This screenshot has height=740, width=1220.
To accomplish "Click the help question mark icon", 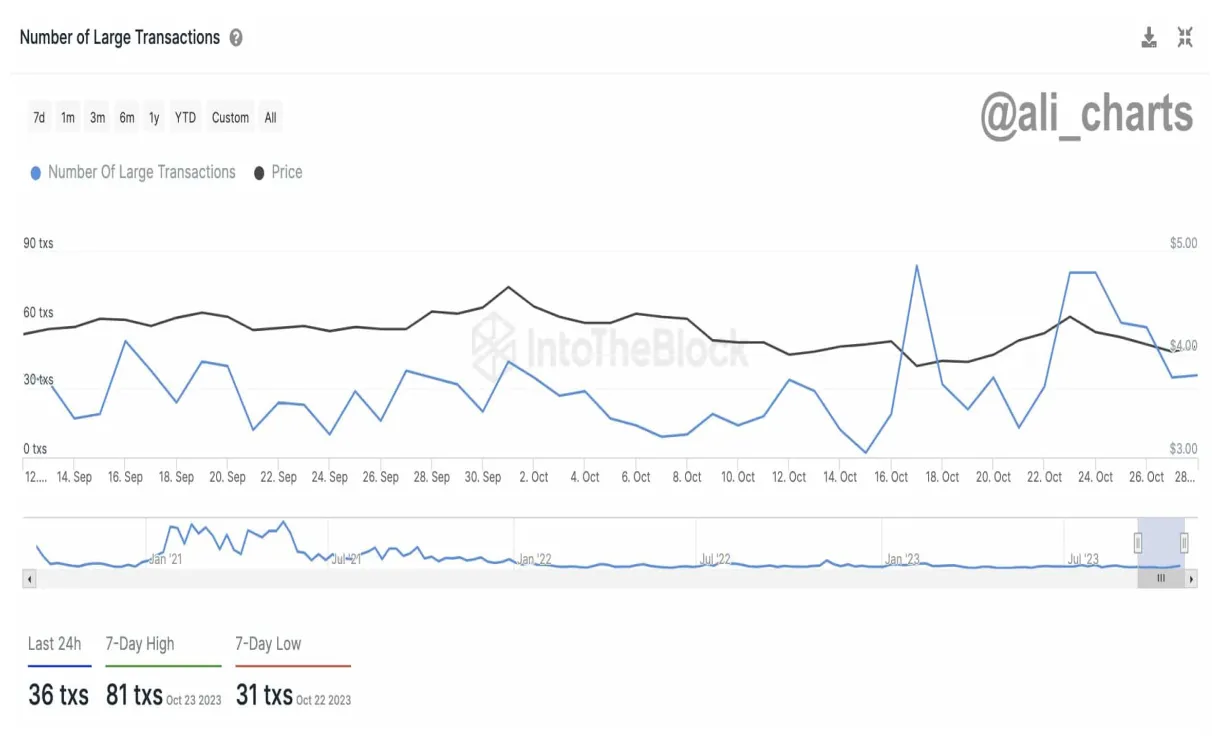I will pyautogui.click(x=236, y=38).
